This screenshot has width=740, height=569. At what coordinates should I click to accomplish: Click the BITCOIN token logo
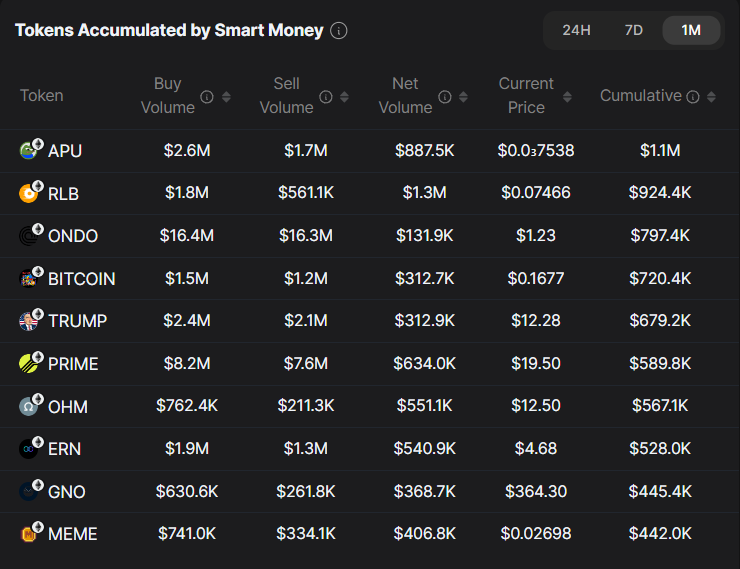click(x=28, y=278)
